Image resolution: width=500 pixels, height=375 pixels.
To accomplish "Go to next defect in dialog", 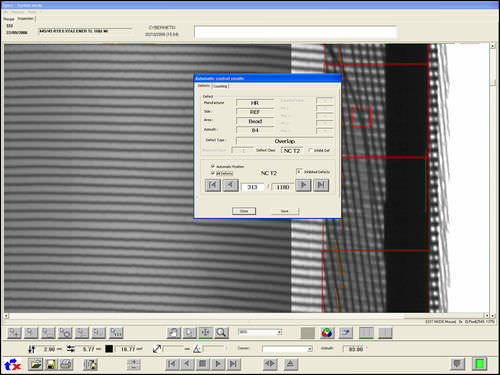I will (303, 185).
